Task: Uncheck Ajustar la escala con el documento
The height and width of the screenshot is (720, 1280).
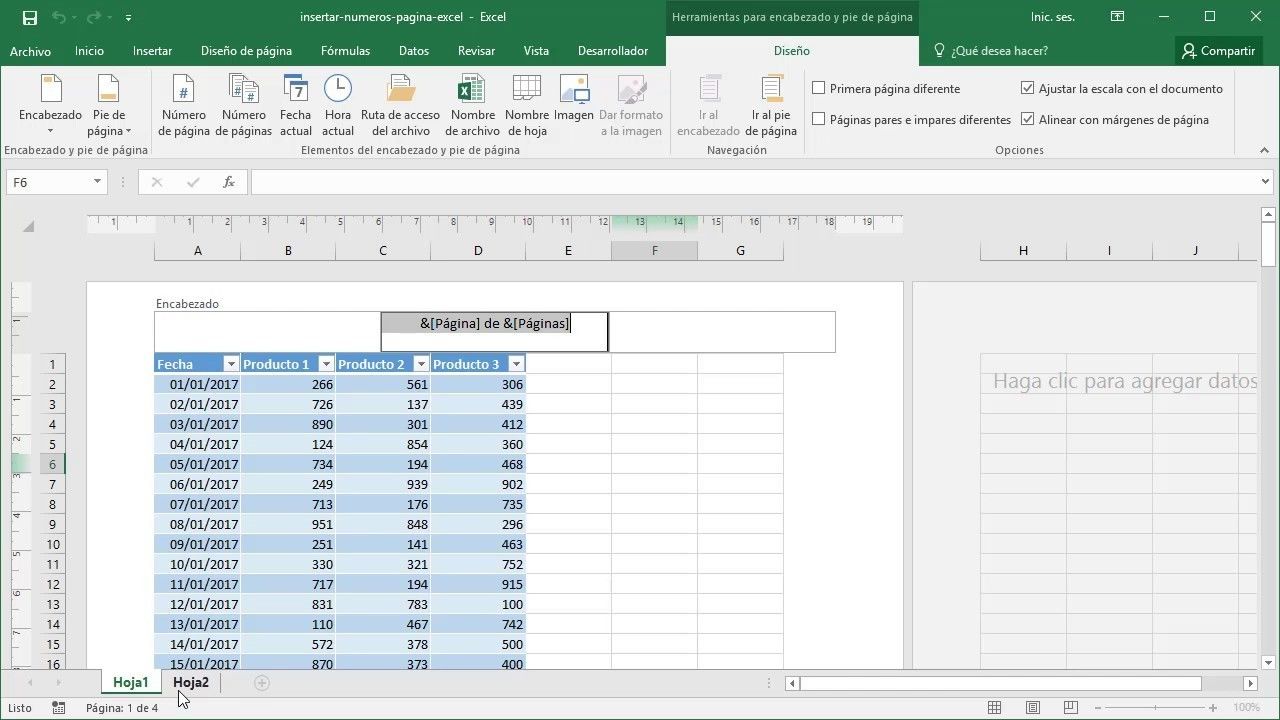Action: tap(1028, 88)
